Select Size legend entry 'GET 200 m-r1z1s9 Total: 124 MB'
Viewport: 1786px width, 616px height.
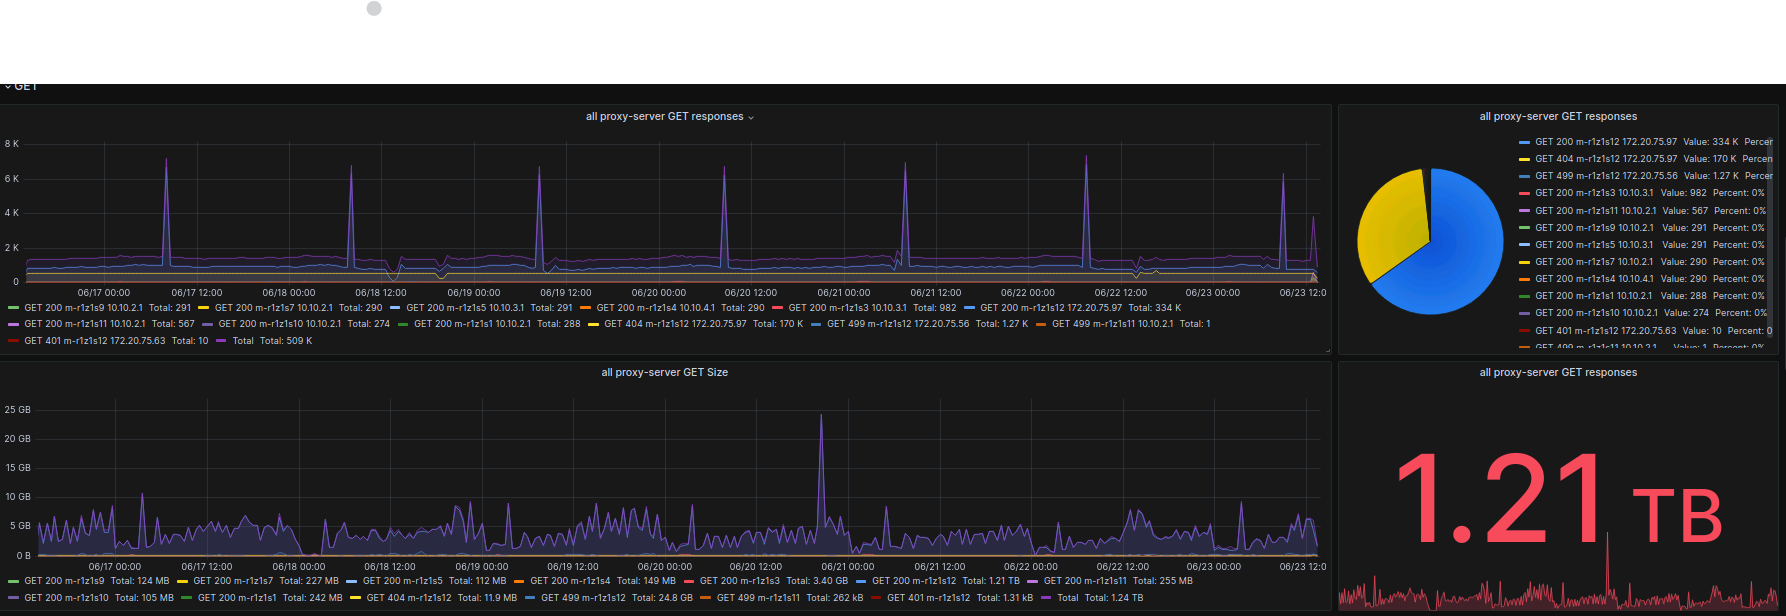click(88, 581)
